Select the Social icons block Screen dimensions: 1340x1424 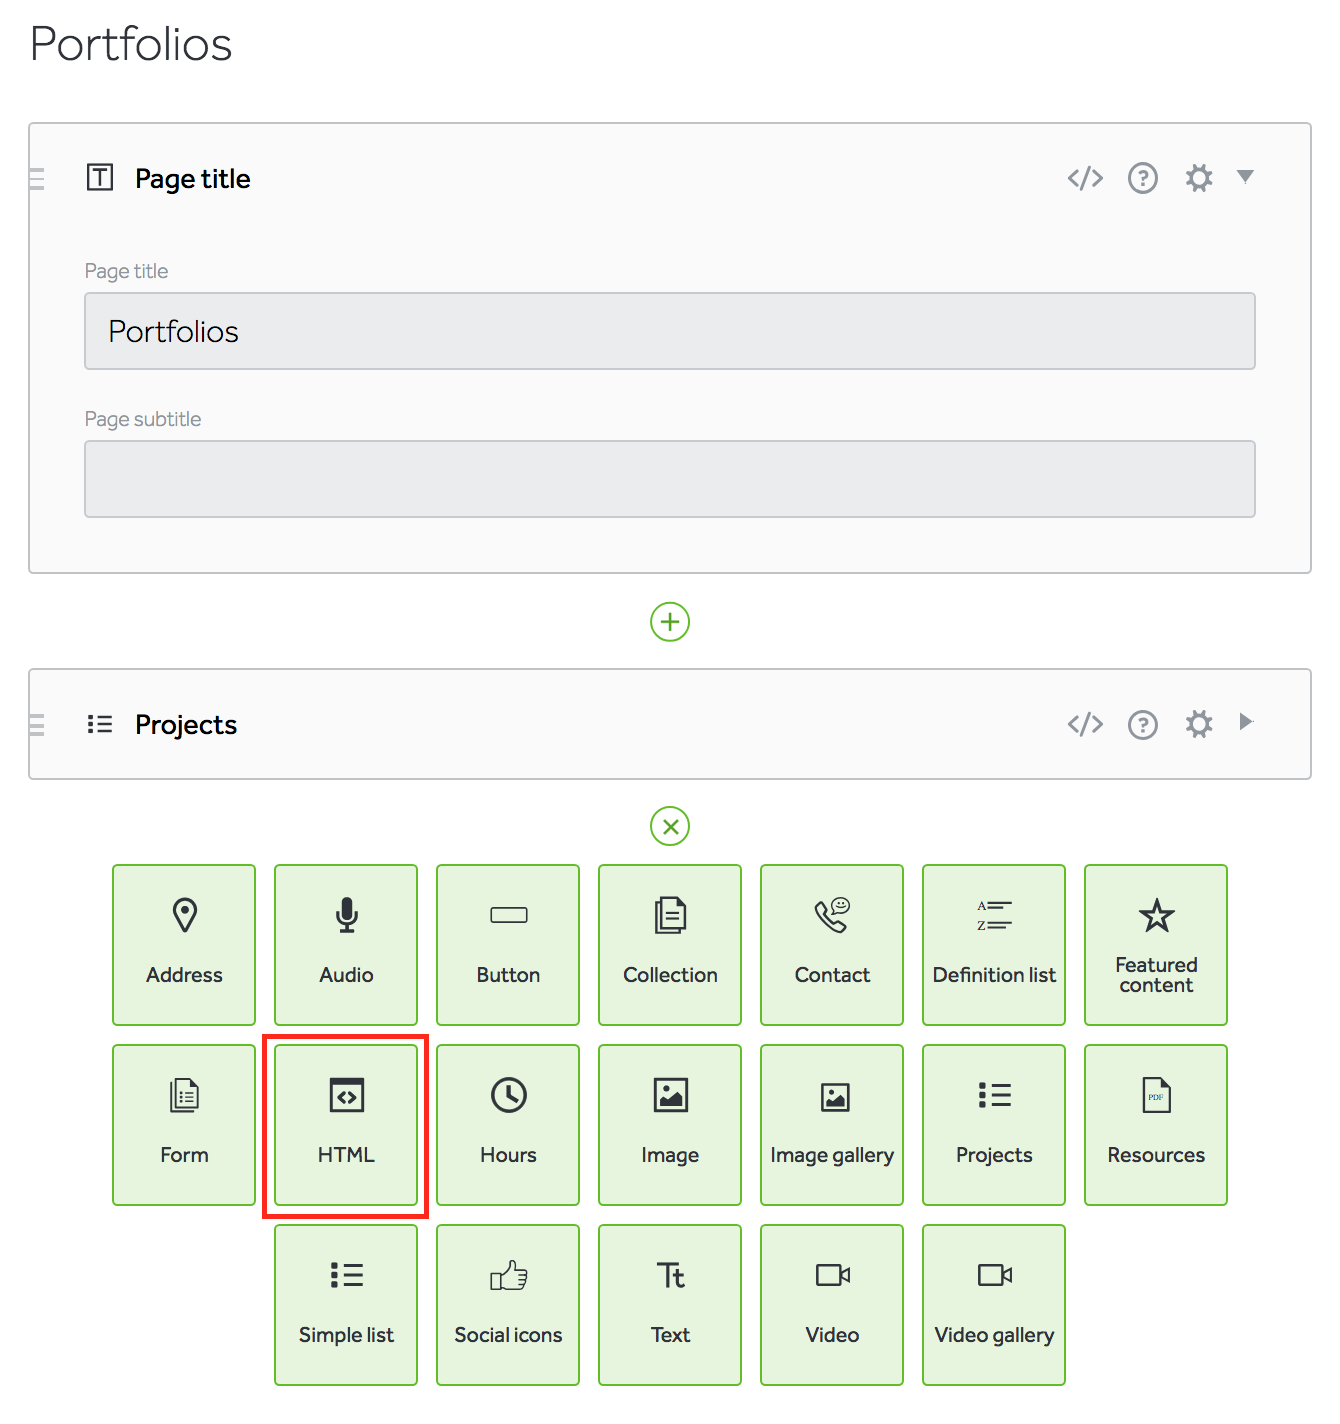(x=508, y=1305)
